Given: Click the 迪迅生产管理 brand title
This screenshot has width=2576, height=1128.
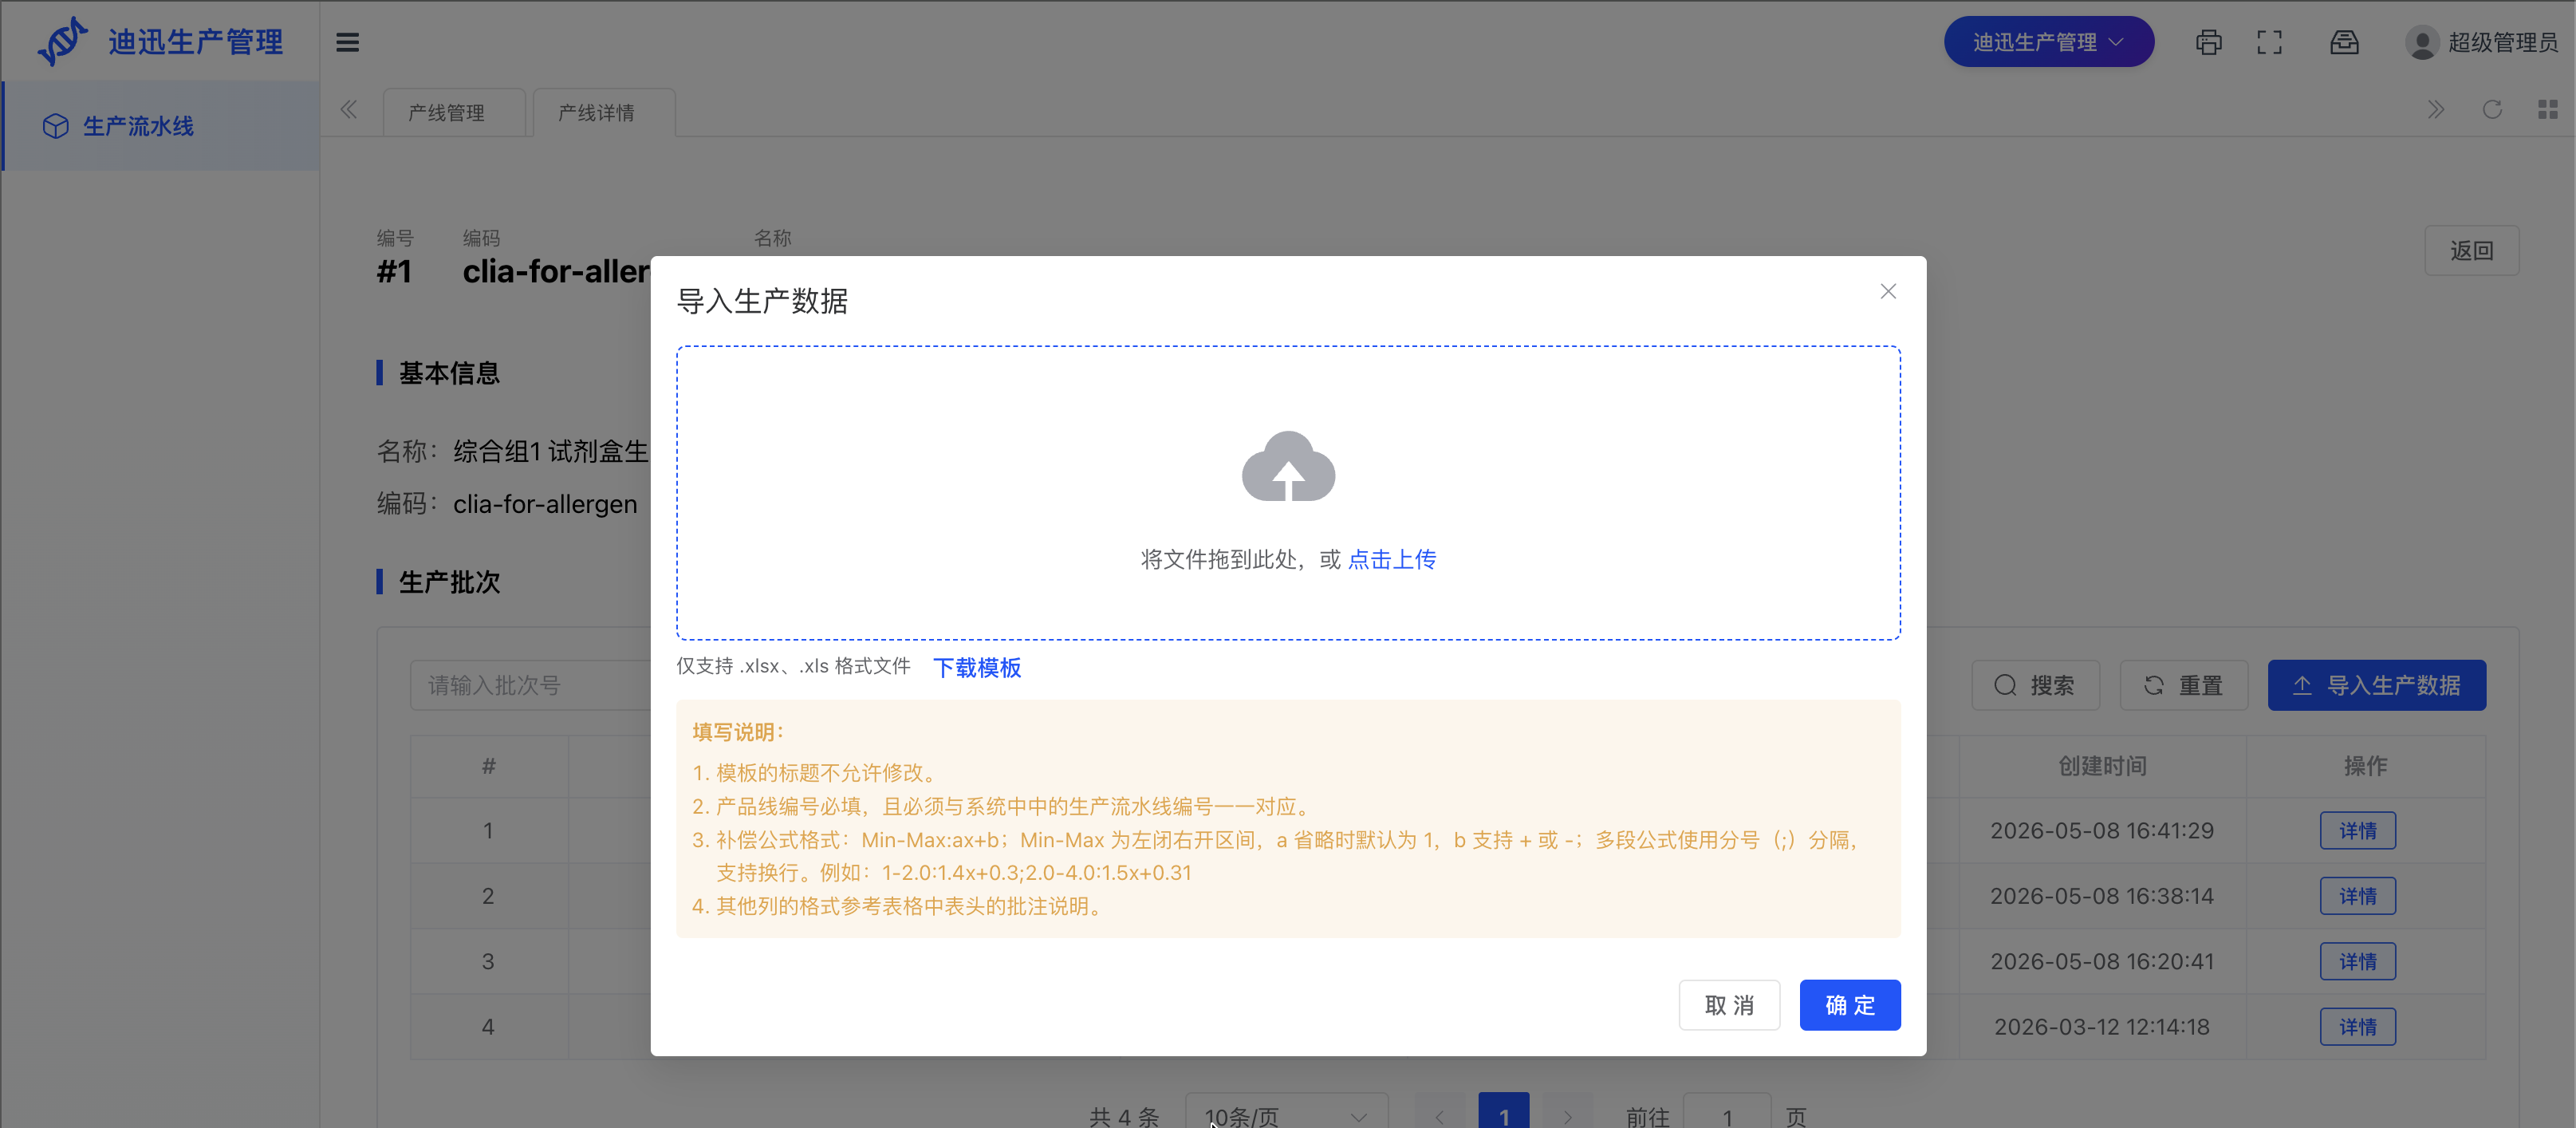Looking at the screenshot, I should [196, 42].
